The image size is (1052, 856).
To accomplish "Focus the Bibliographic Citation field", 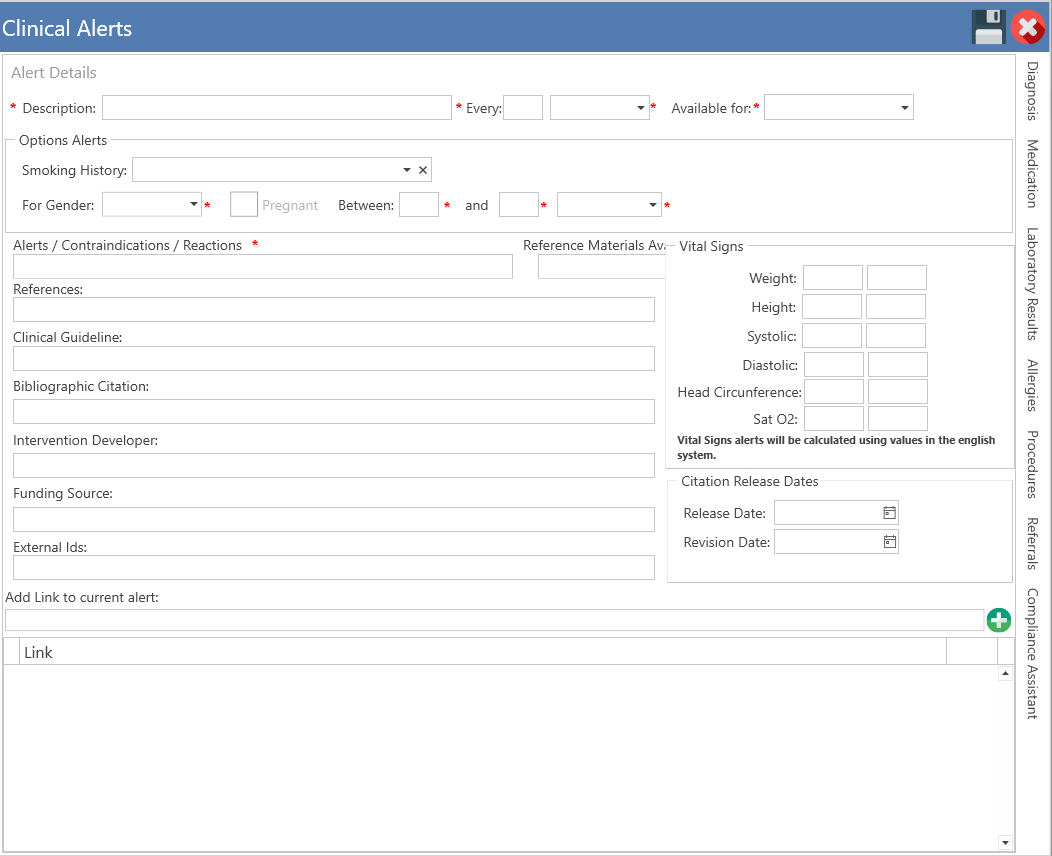I will click(333, 411).
